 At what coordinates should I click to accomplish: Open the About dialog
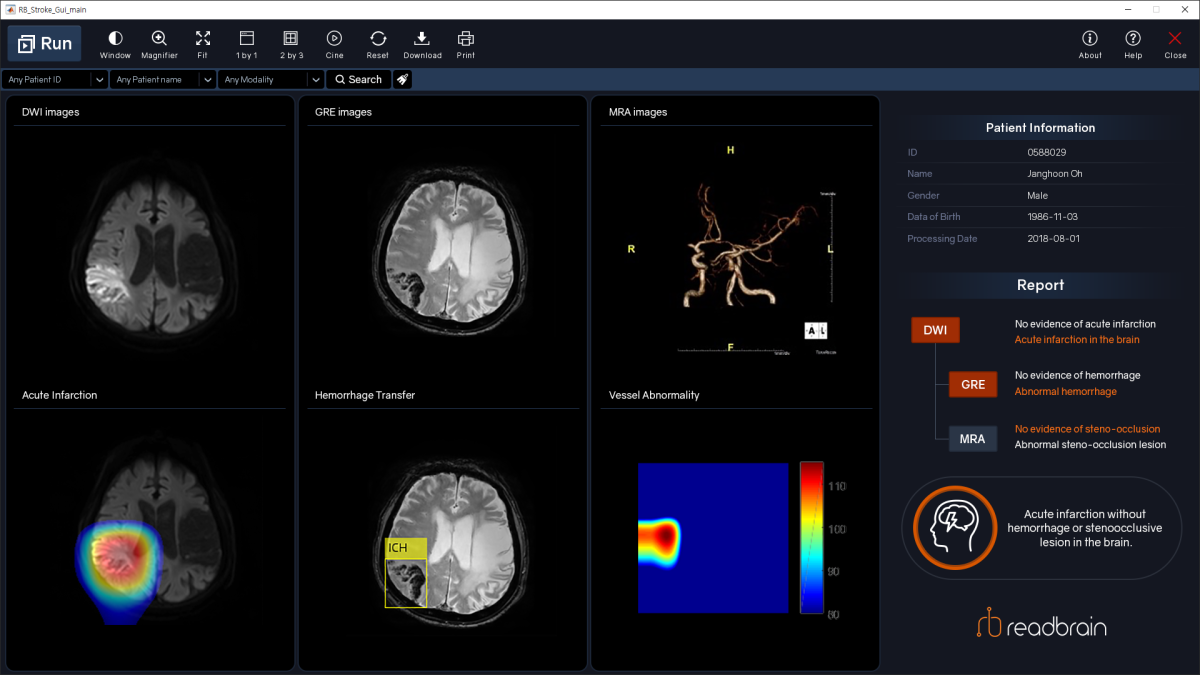pyautogui.click(x=1090, y=43)
